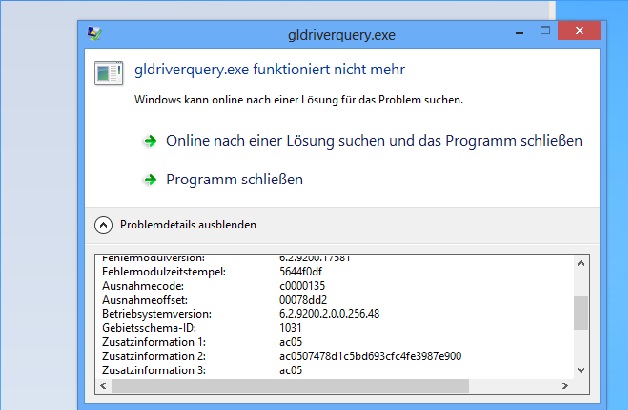Select Fehlermodulzeitstempel value 5644f0df

tap(300, 272)
